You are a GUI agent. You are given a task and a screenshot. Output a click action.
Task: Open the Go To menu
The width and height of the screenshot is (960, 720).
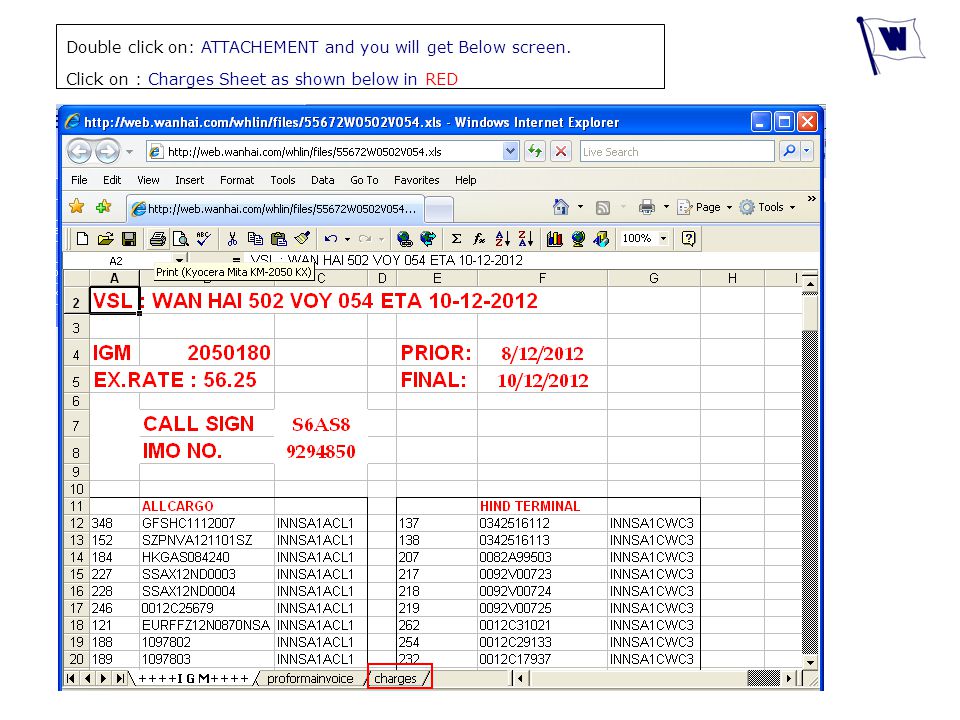[364, 180]
